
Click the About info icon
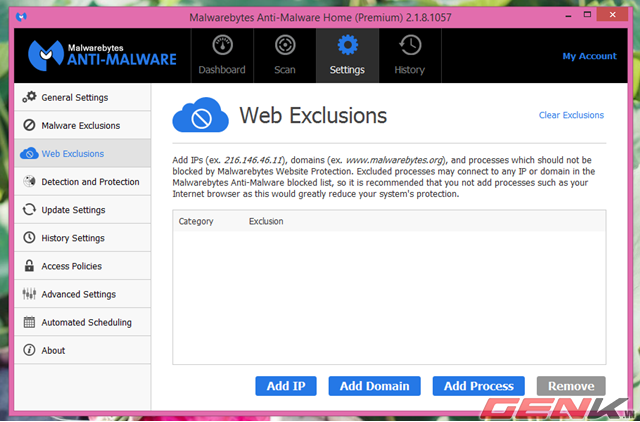[29, 350]
